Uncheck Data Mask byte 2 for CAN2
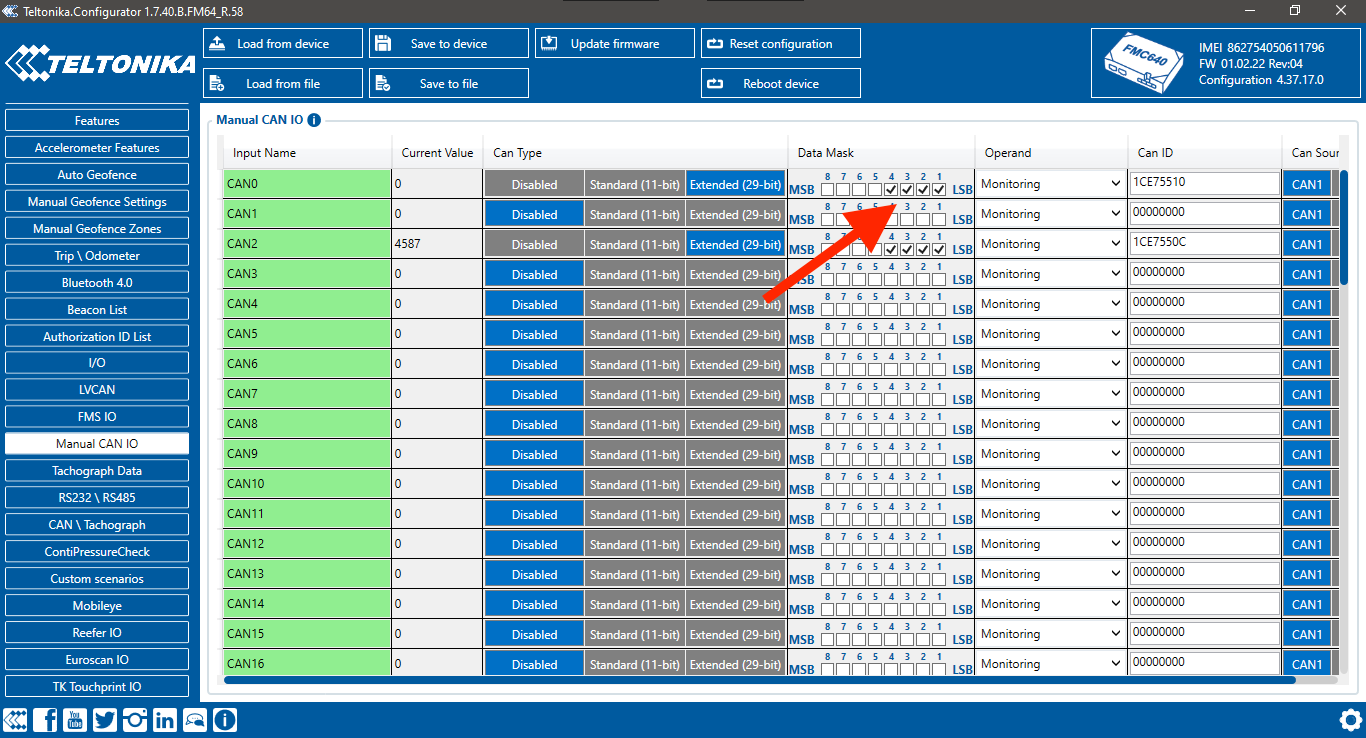 [923, 250]
